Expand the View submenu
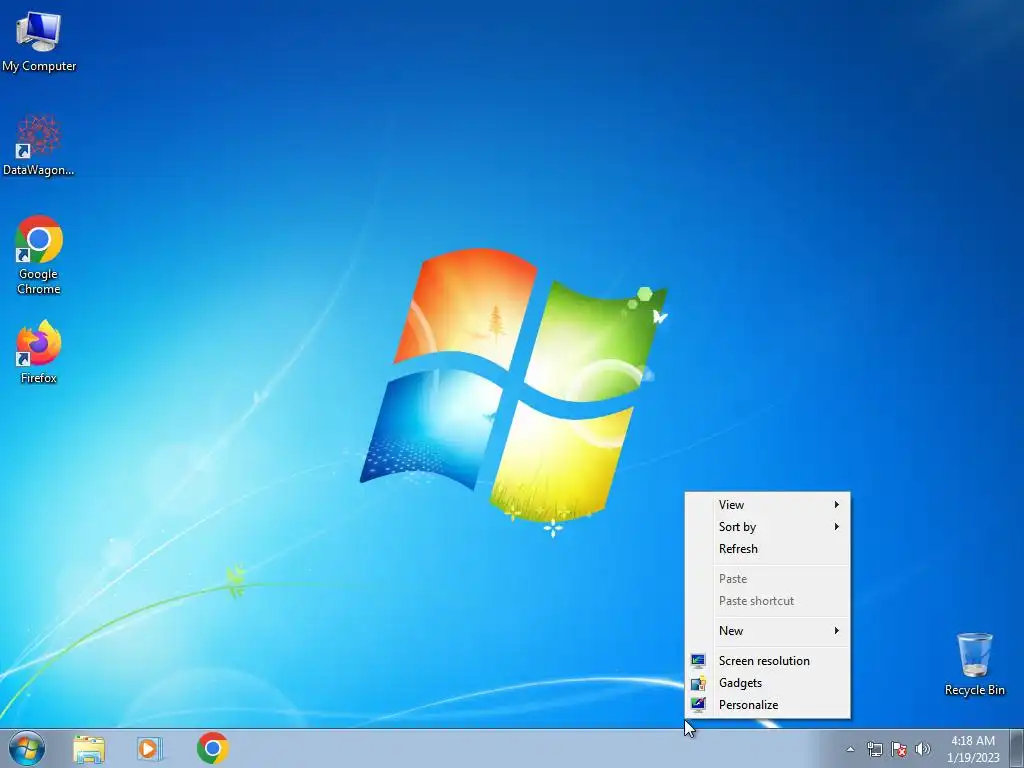Image resolution: width=1024 pixels, height=768 pixels. 767,505
